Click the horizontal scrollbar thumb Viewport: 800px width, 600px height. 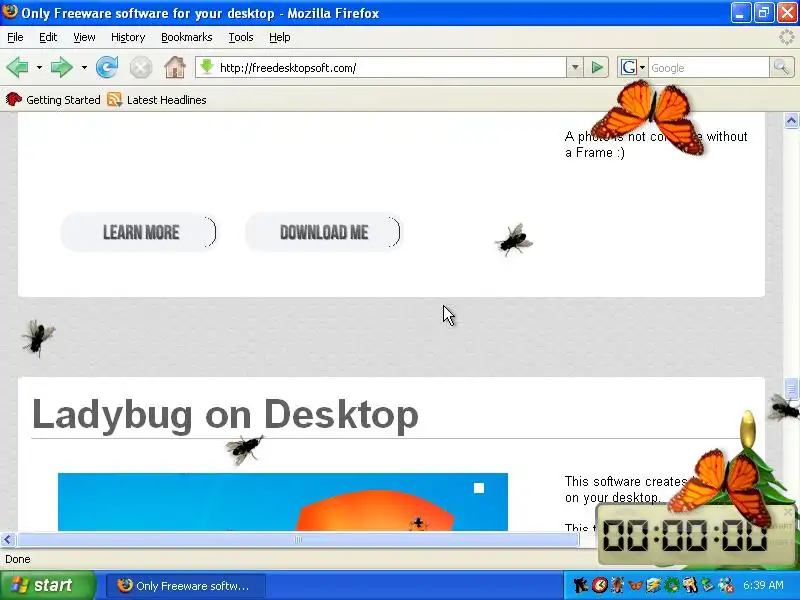[x=298, y=539]
